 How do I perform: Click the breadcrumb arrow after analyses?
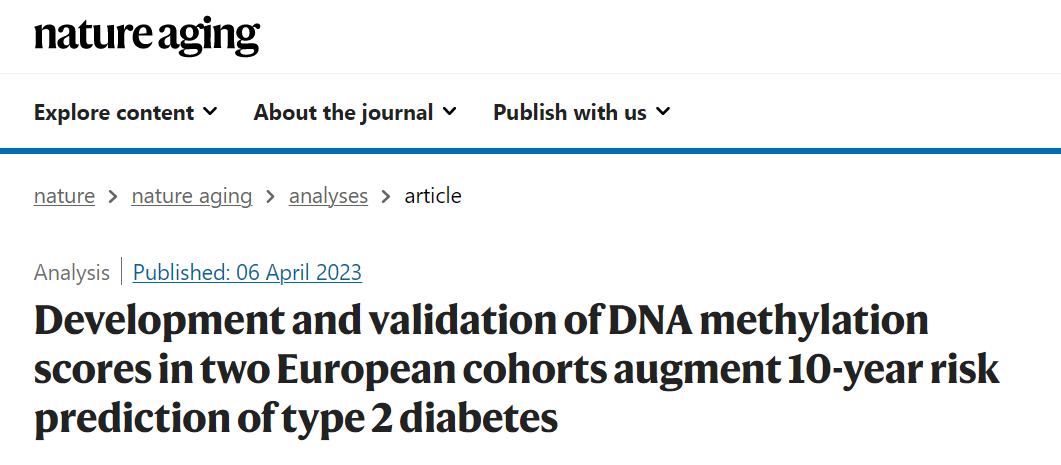pyautogui.click(x=386, y=197)
